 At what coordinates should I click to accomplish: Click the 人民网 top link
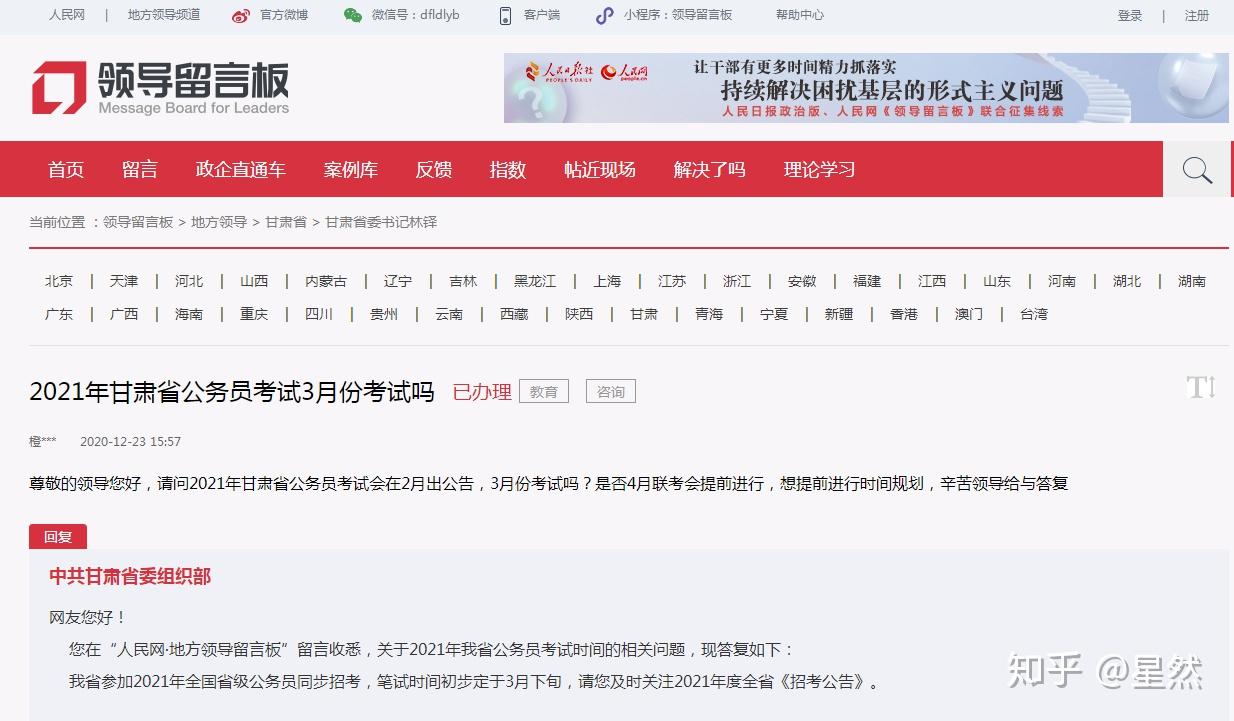pyautogui.click(x=67, y=15)
